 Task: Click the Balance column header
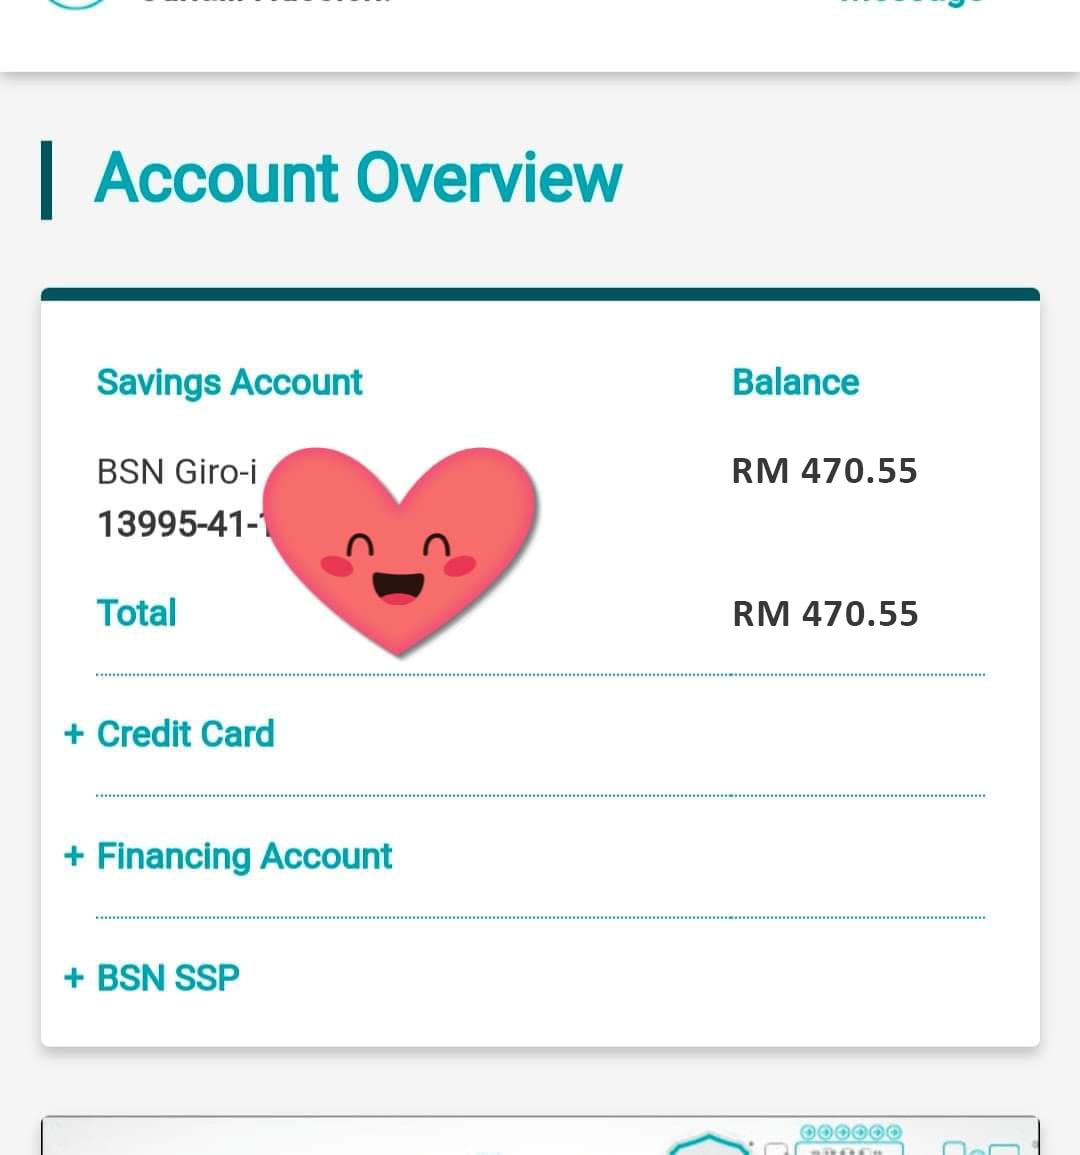click(x=796, y=382)
